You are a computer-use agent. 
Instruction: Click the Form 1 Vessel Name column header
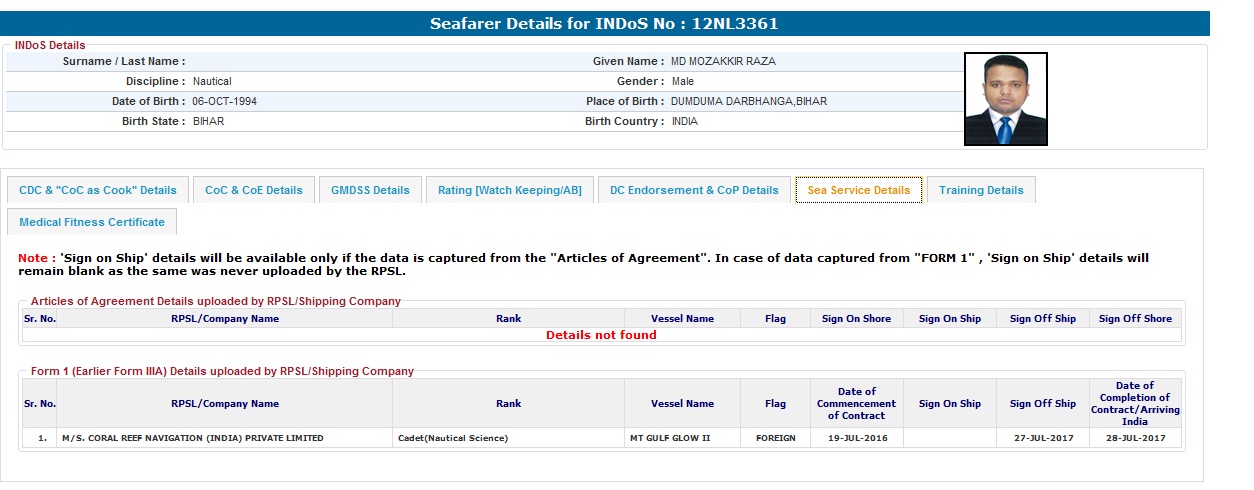tap(682, 404)
